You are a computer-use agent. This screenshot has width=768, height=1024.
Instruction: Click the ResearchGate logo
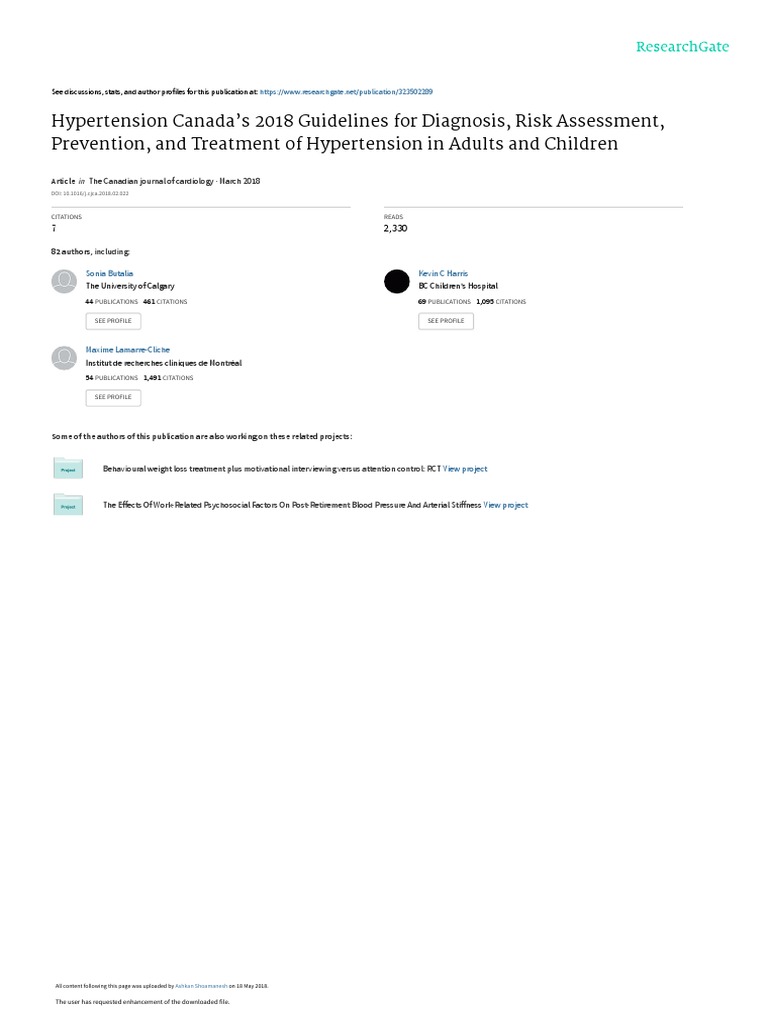click(683, 47)
